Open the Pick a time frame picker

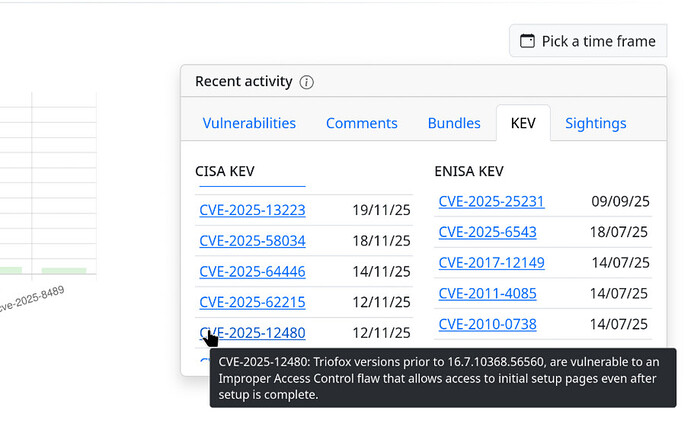click(588, 41)
